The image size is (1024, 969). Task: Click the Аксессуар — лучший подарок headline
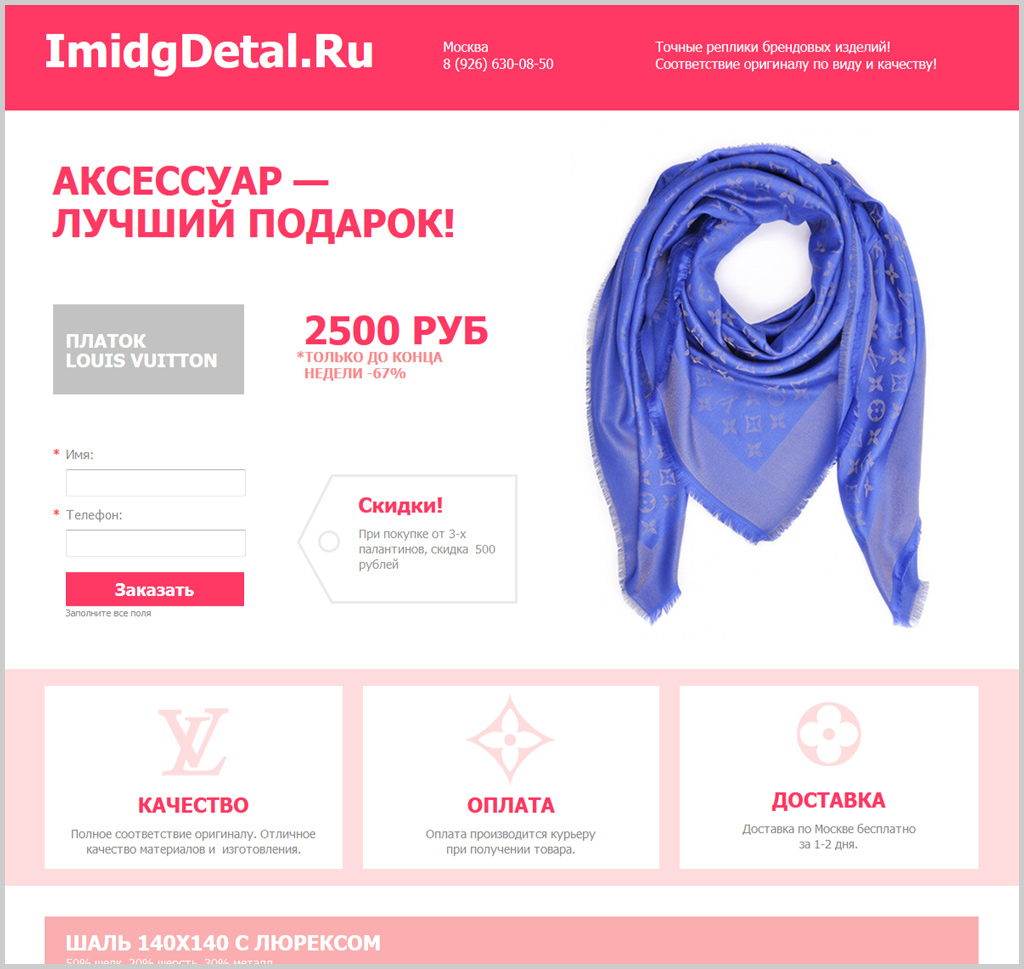(253, 202)
